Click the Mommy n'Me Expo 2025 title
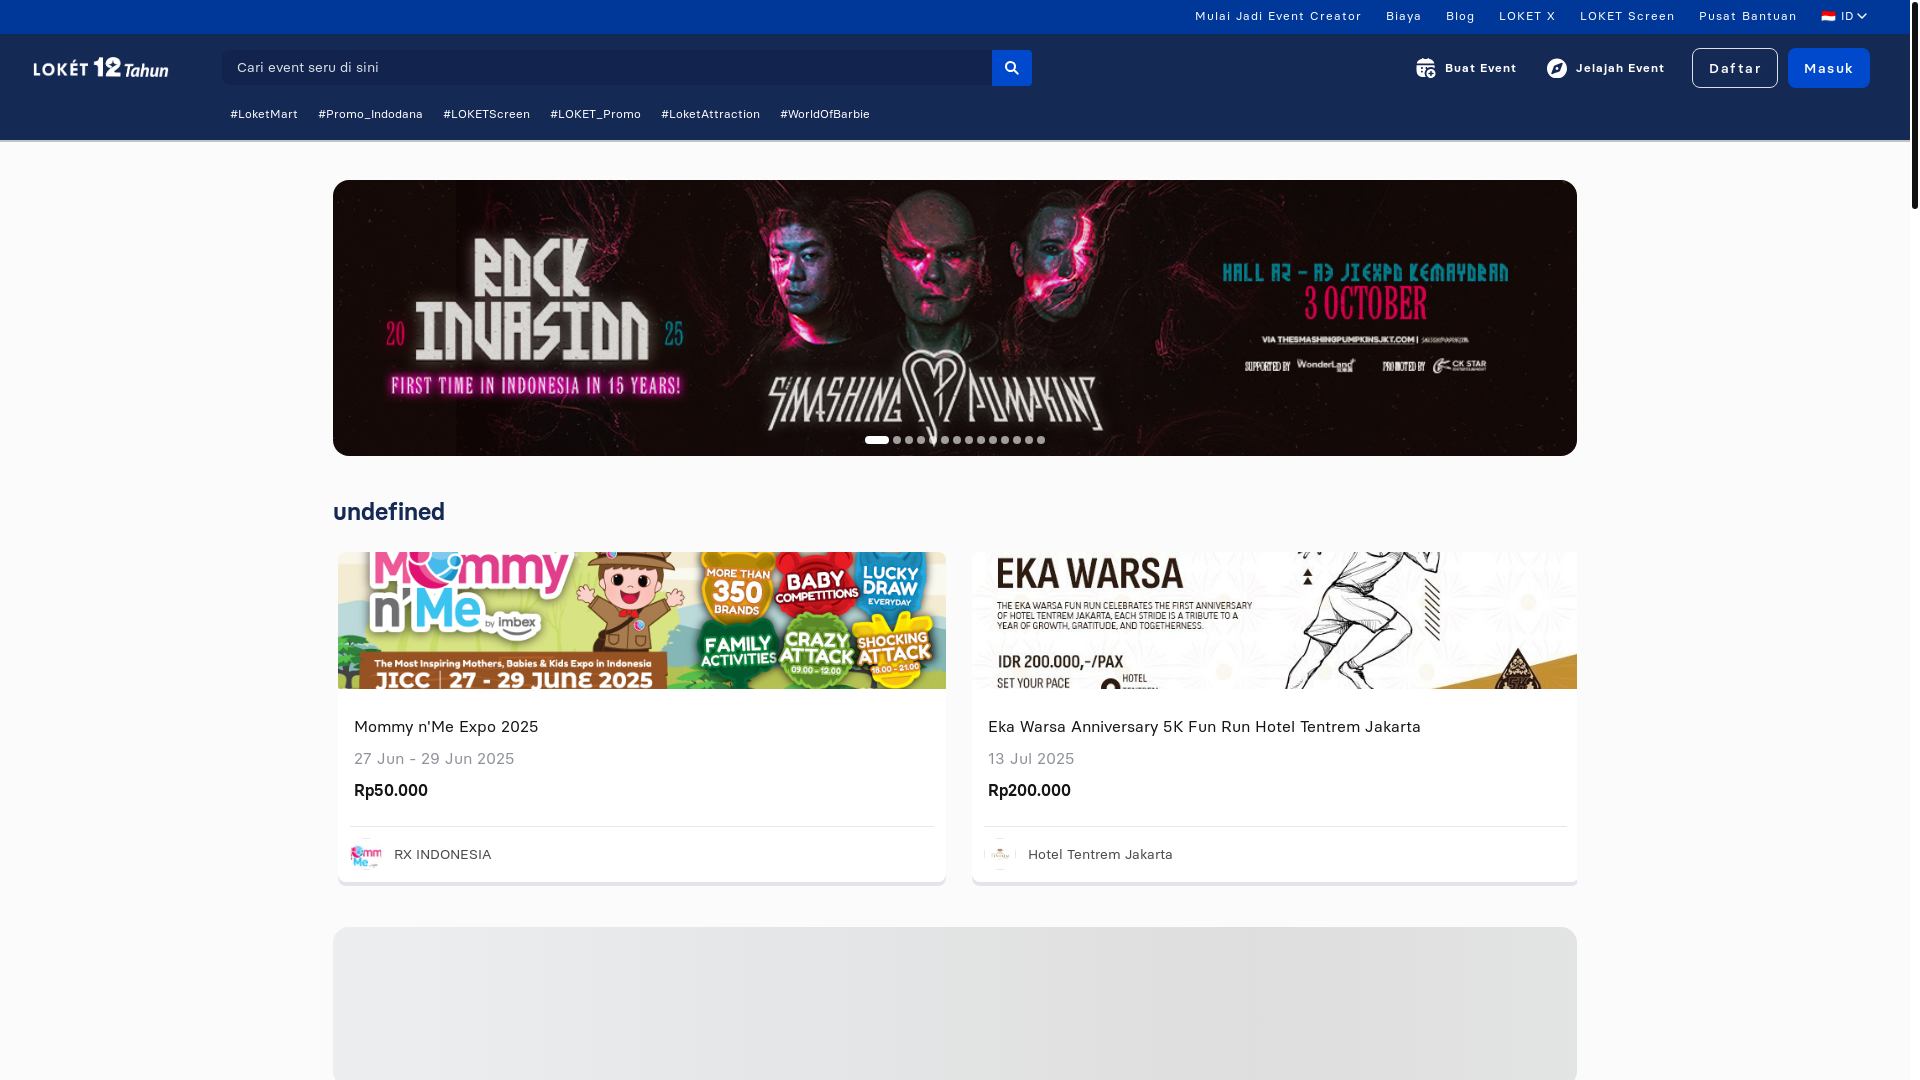 click(x=446, y=726)
